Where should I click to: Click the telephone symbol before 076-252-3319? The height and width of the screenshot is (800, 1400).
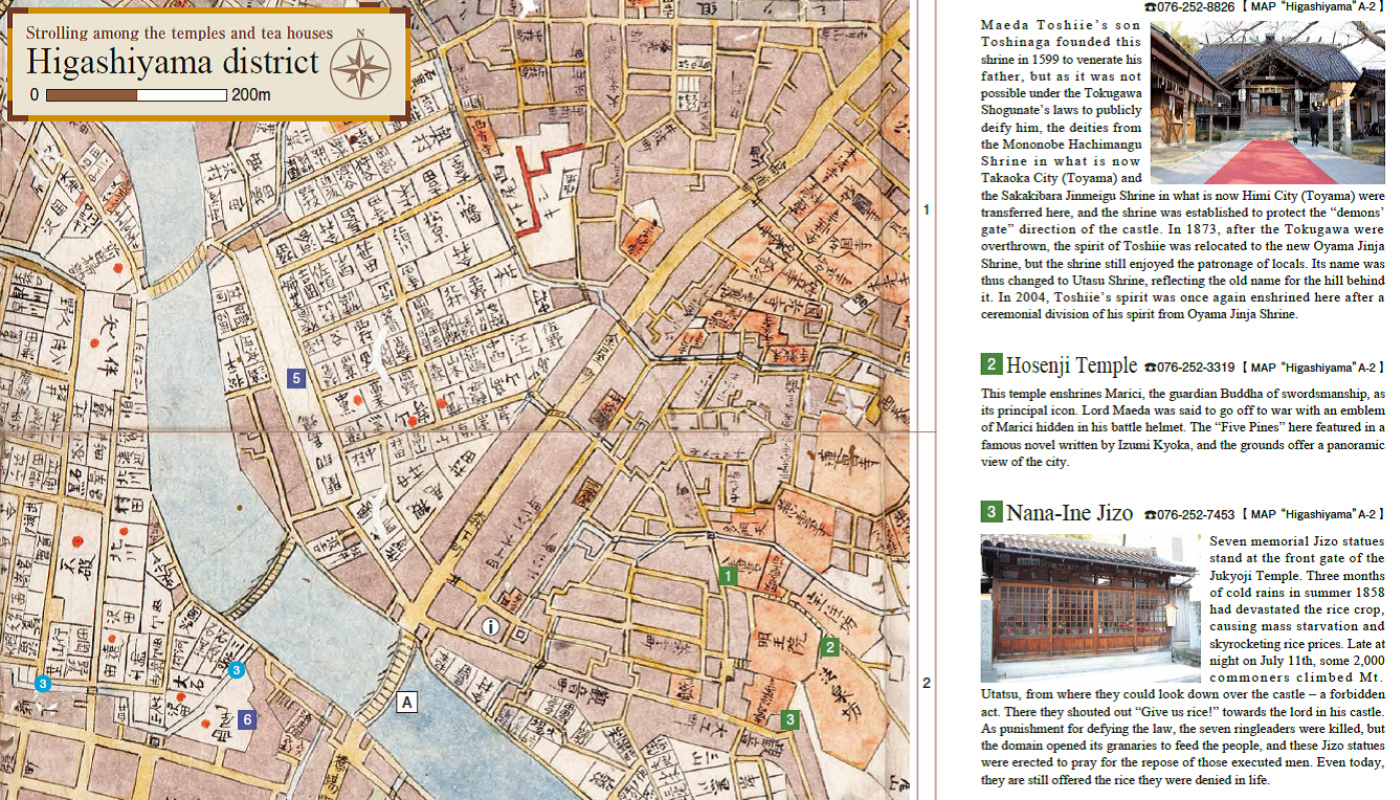click(x=1151, y=367)
